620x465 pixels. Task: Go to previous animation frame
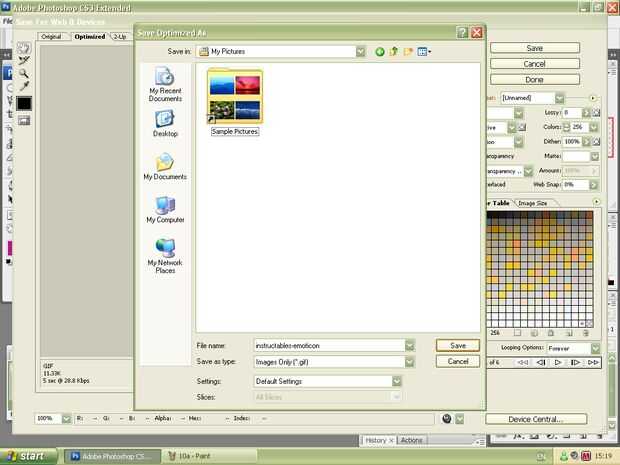[541, 362]
